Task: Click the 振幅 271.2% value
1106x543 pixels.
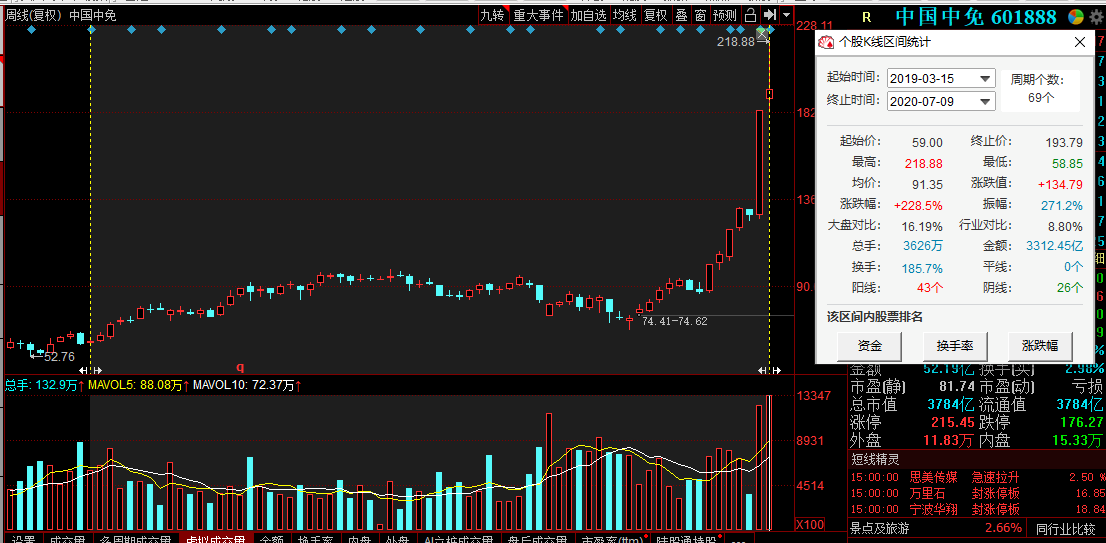Action: 1062,205
